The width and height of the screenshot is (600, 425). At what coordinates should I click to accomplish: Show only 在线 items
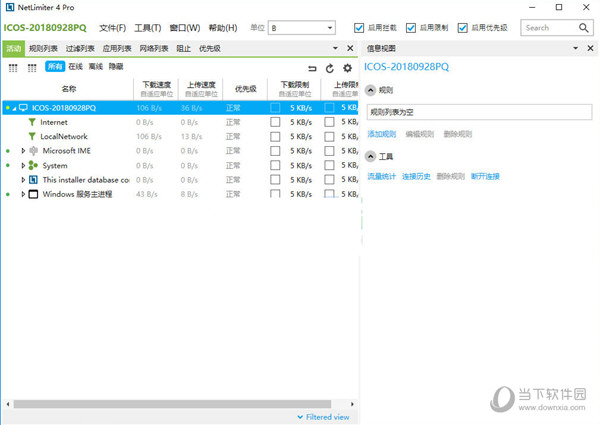click(75, 67)
